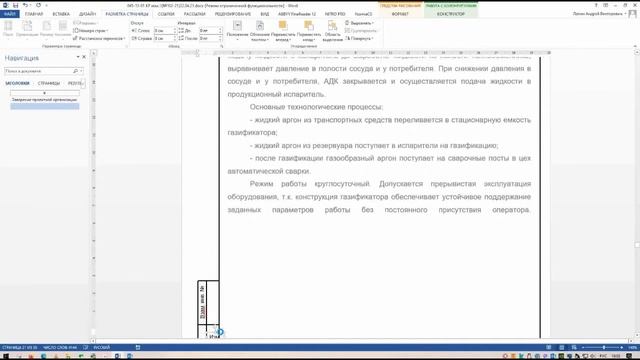640x360 pixels.
Task: Open Выровнять align dropdown
Action: click(x=359, y=23)
